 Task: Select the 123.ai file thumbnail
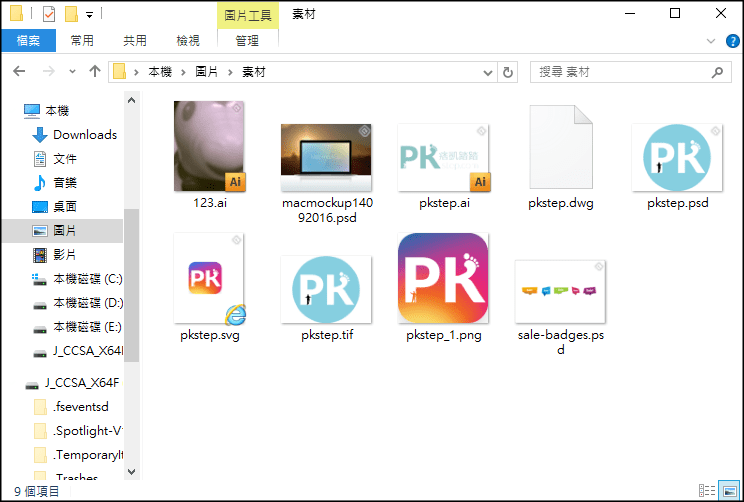[209, 146]
